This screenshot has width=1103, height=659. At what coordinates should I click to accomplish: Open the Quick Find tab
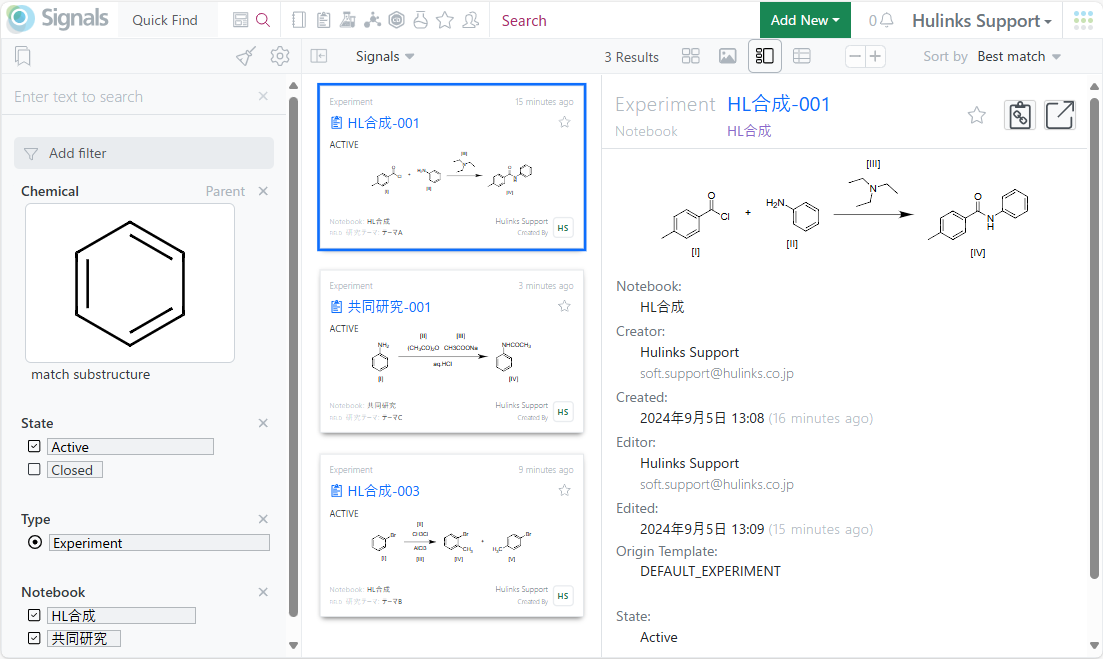(165, 20)
